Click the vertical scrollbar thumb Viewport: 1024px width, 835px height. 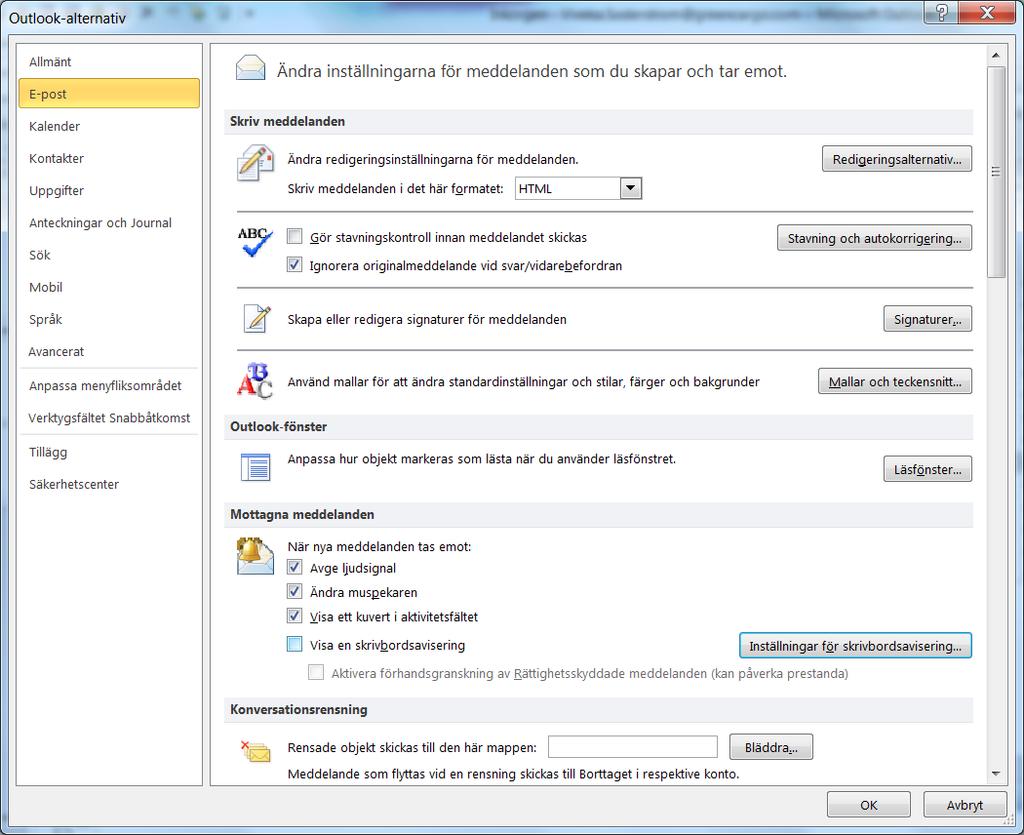point(995,172)
